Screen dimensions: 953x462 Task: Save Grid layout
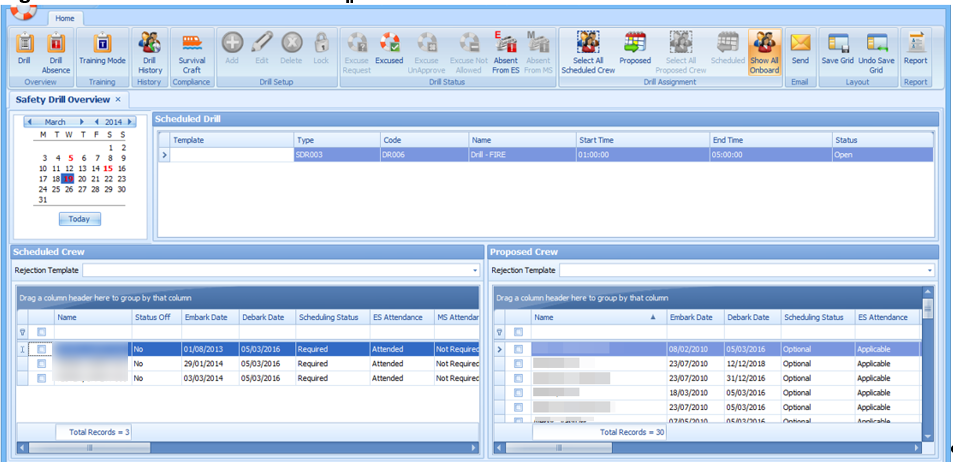click(838, 49)
